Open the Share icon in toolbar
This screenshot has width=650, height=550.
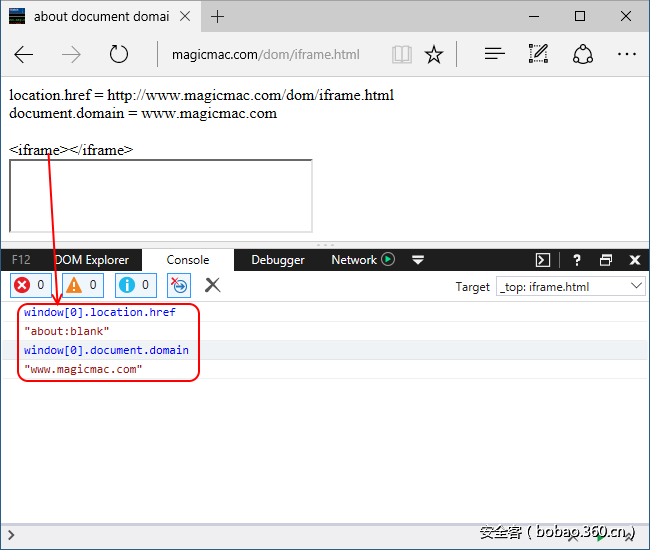pos(583,55)
